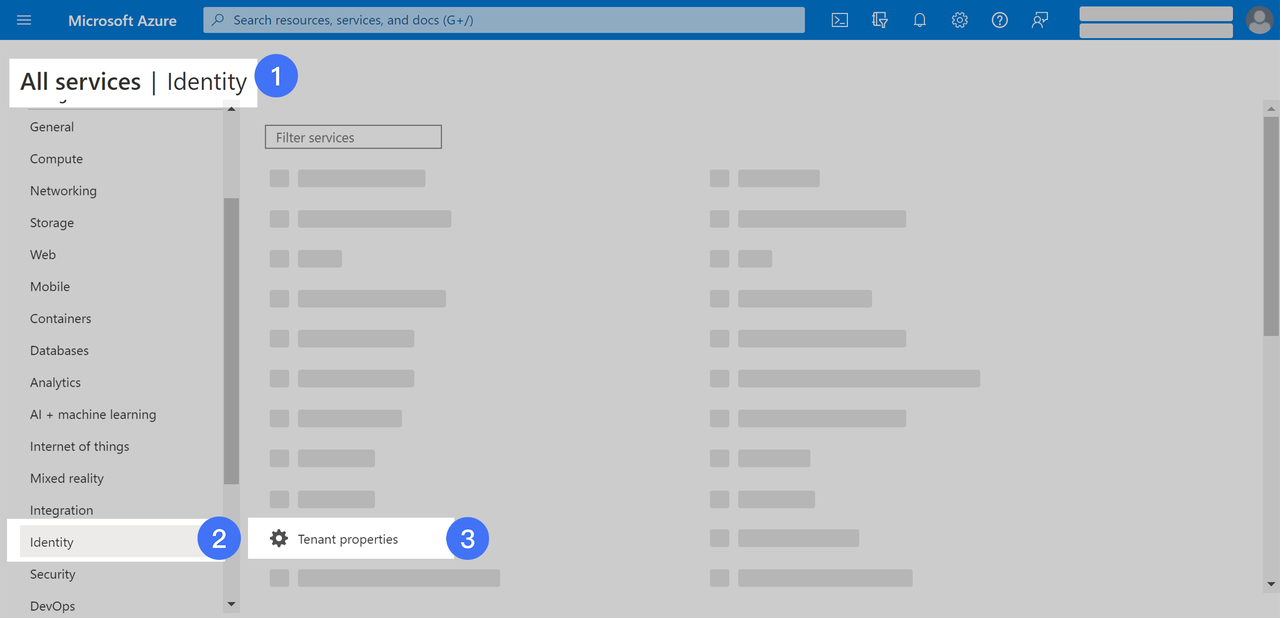Go to Microsoft Azure home link
The width and height of the screenshot is (1280, 618).
click(122, 20)
